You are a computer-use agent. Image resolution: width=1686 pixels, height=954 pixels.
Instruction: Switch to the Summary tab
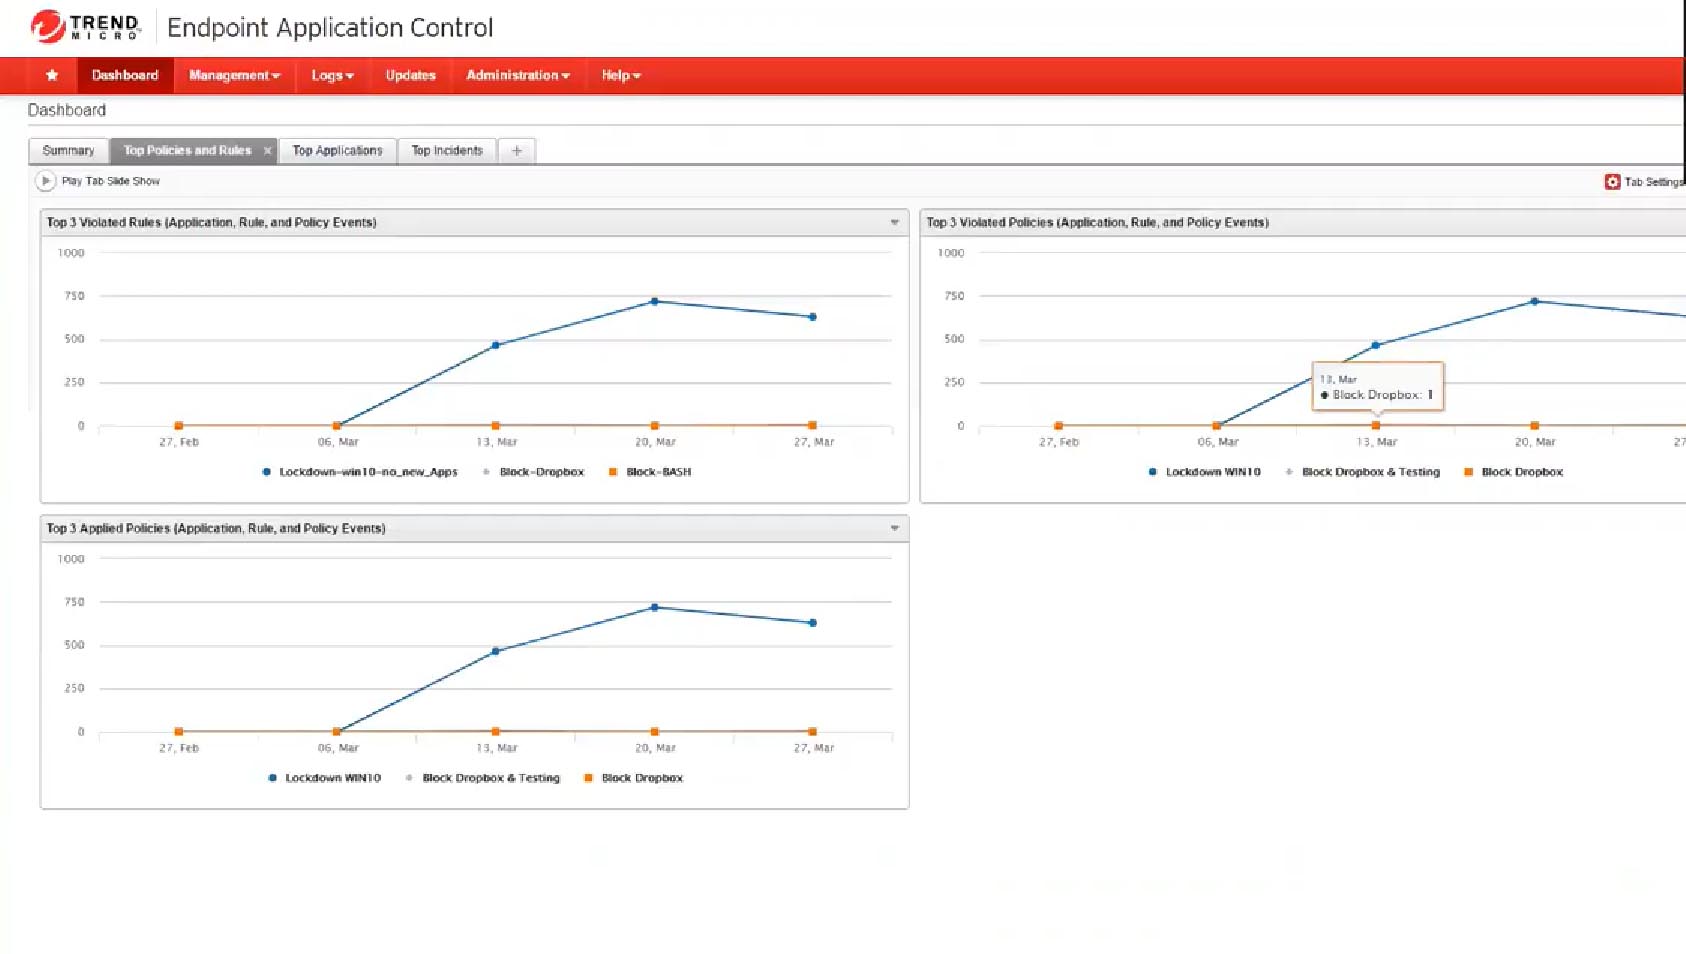[68, 151]
